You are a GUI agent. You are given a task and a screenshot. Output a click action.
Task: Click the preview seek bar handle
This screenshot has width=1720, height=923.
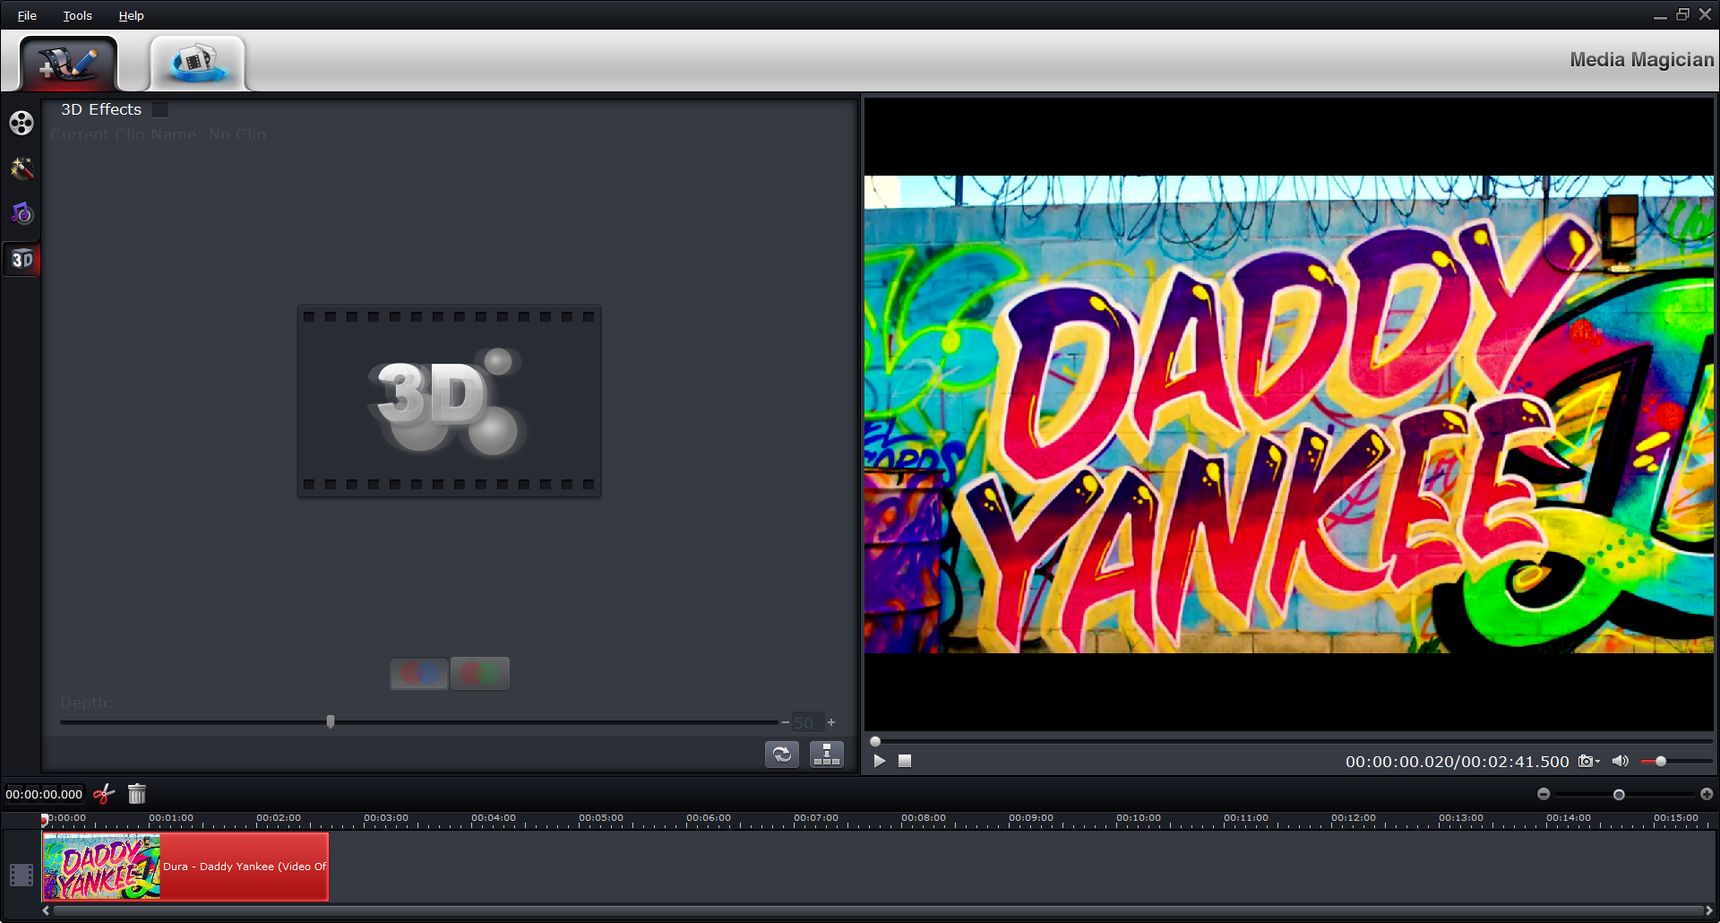pyautogui.click(x=875, y=741)
